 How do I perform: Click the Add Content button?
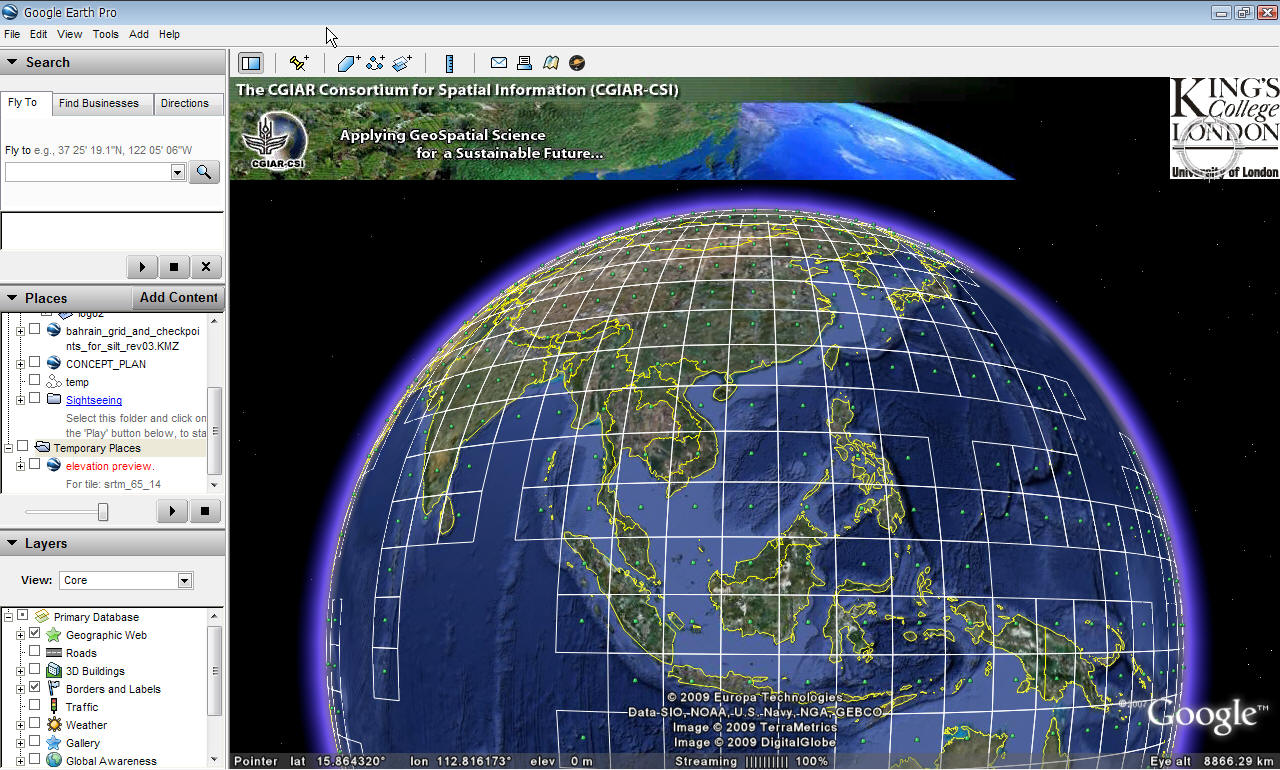click(x=178, y=298)
